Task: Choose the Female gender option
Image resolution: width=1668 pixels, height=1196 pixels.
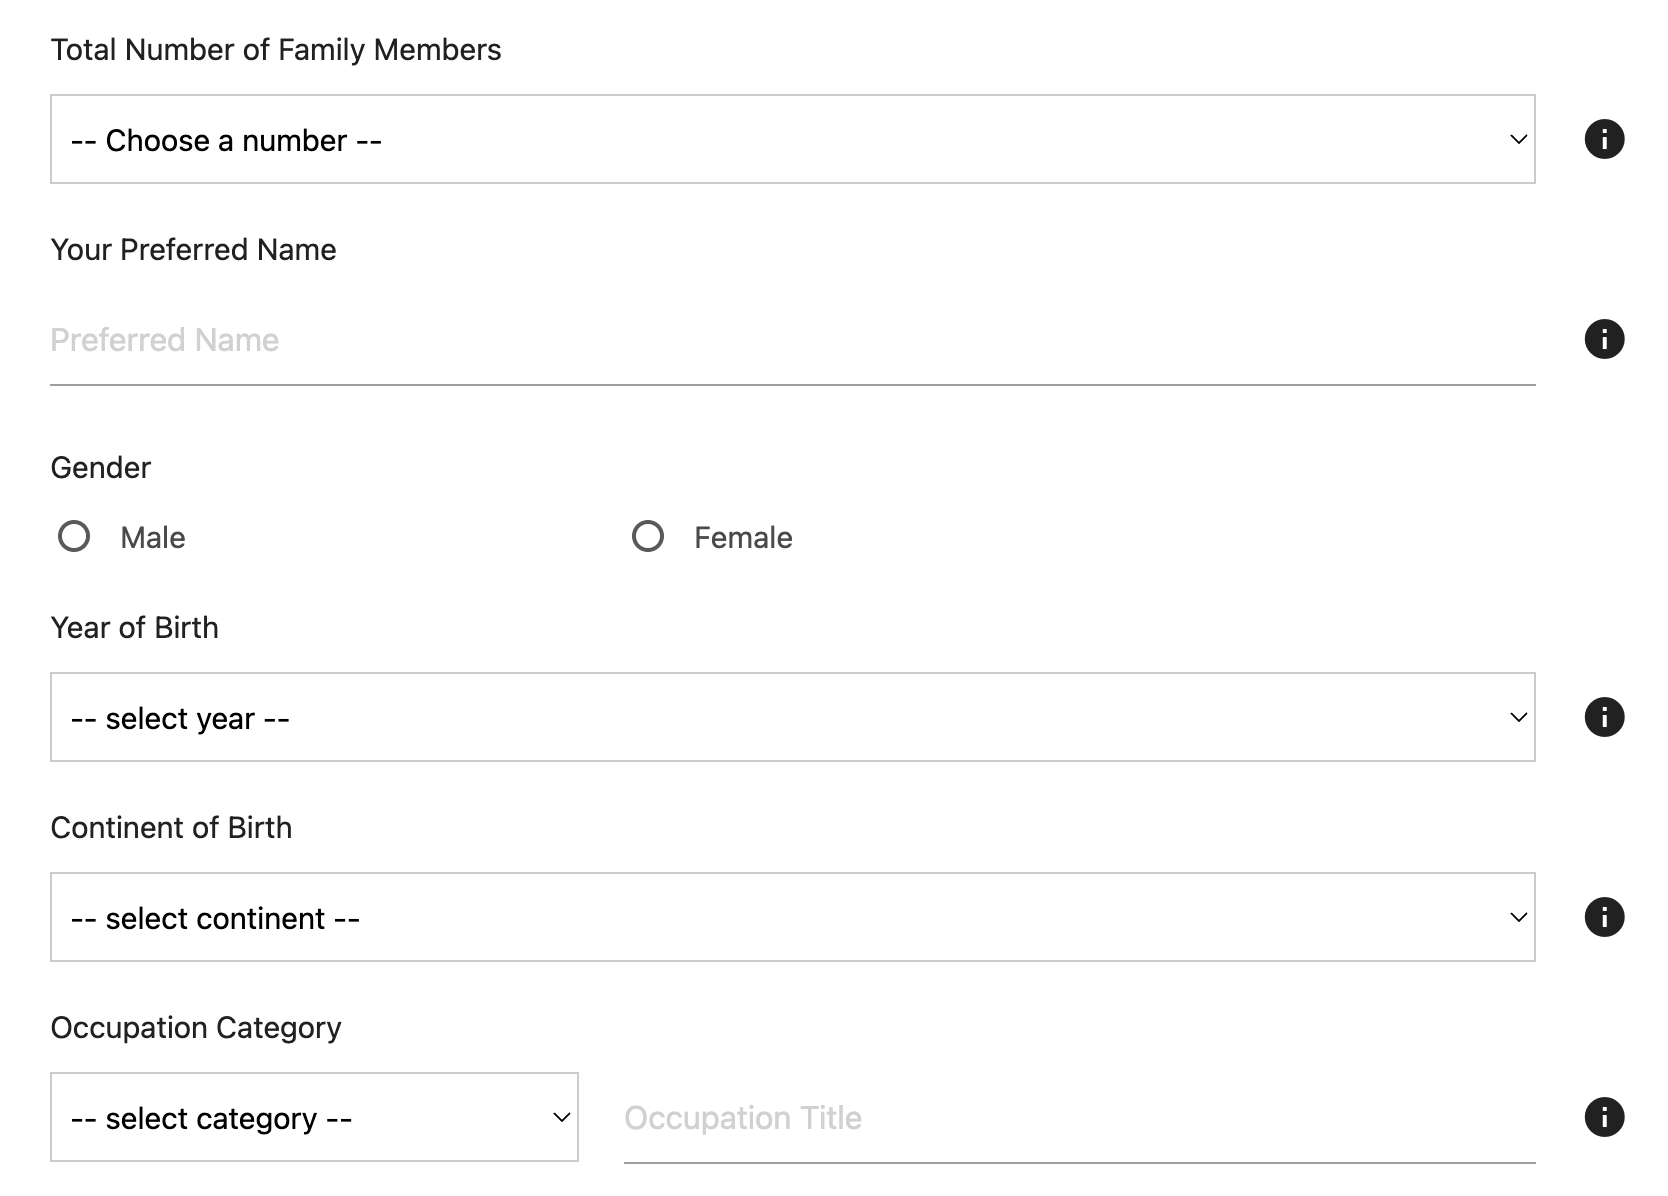Action: tap(648, 537)
